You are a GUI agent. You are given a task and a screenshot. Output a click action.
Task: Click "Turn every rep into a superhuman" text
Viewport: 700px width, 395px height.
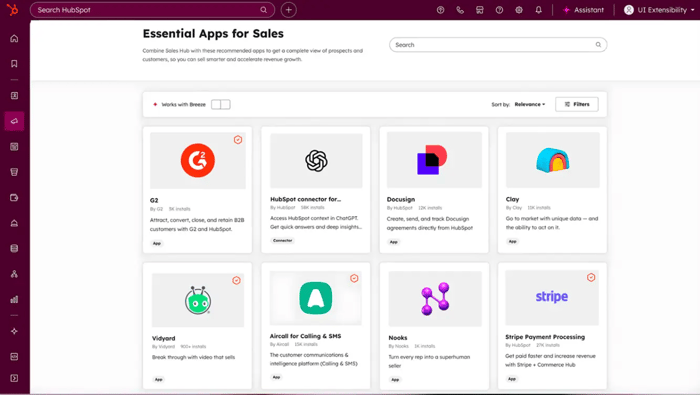pyautogui.click(x=429, y=357)
